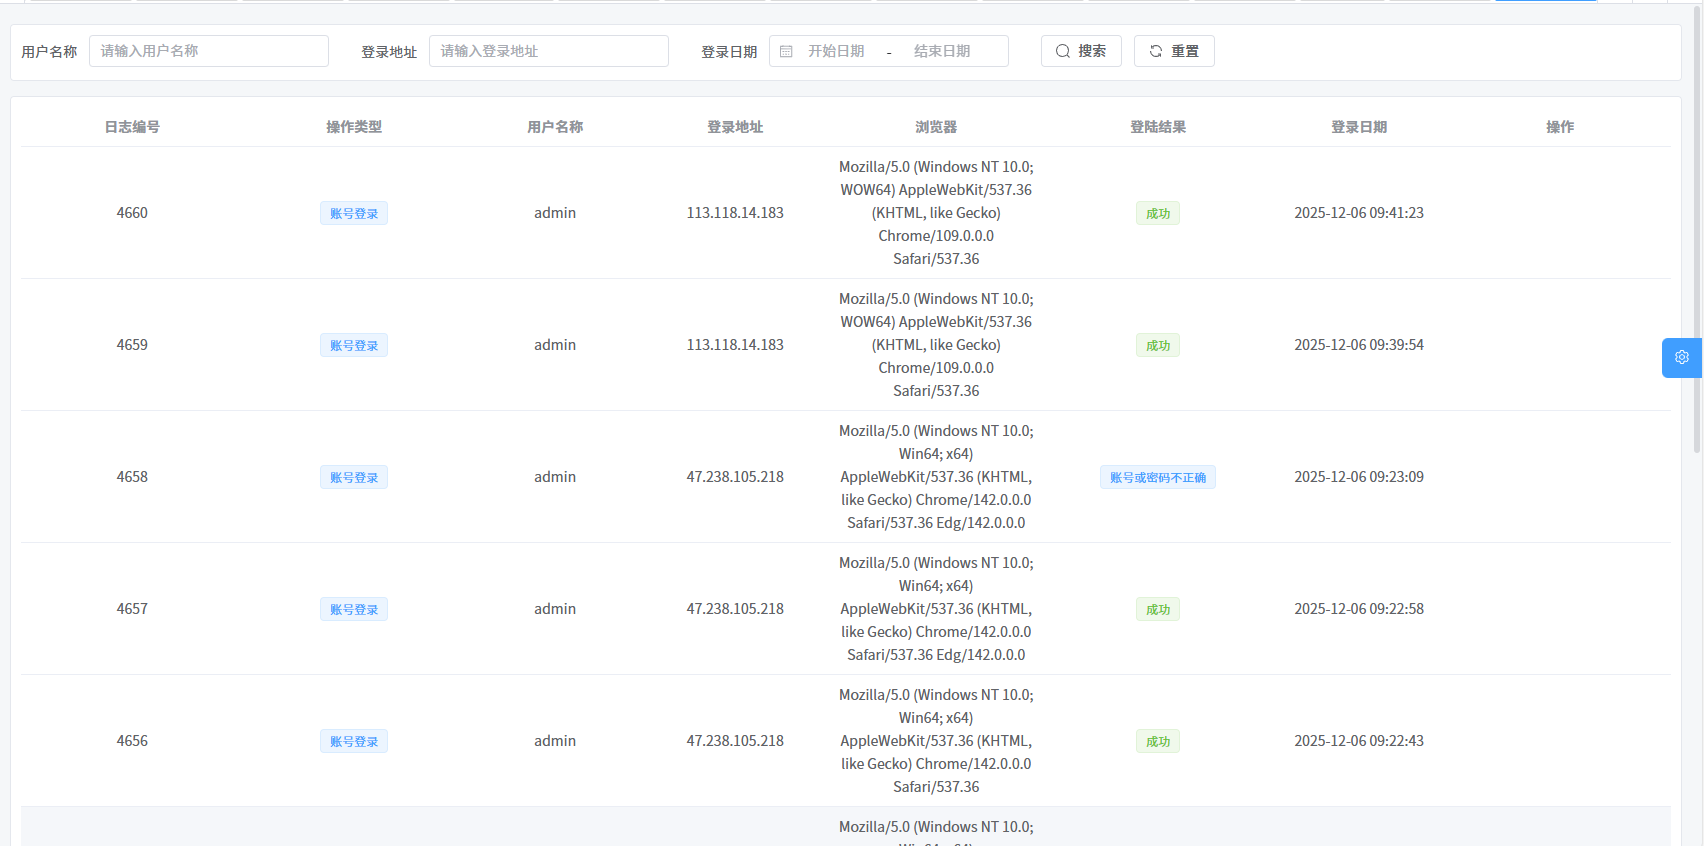This screenshot has width=1704, height=846.
Task: Click the 重置 reset button
Action: tap(1173, 51)
